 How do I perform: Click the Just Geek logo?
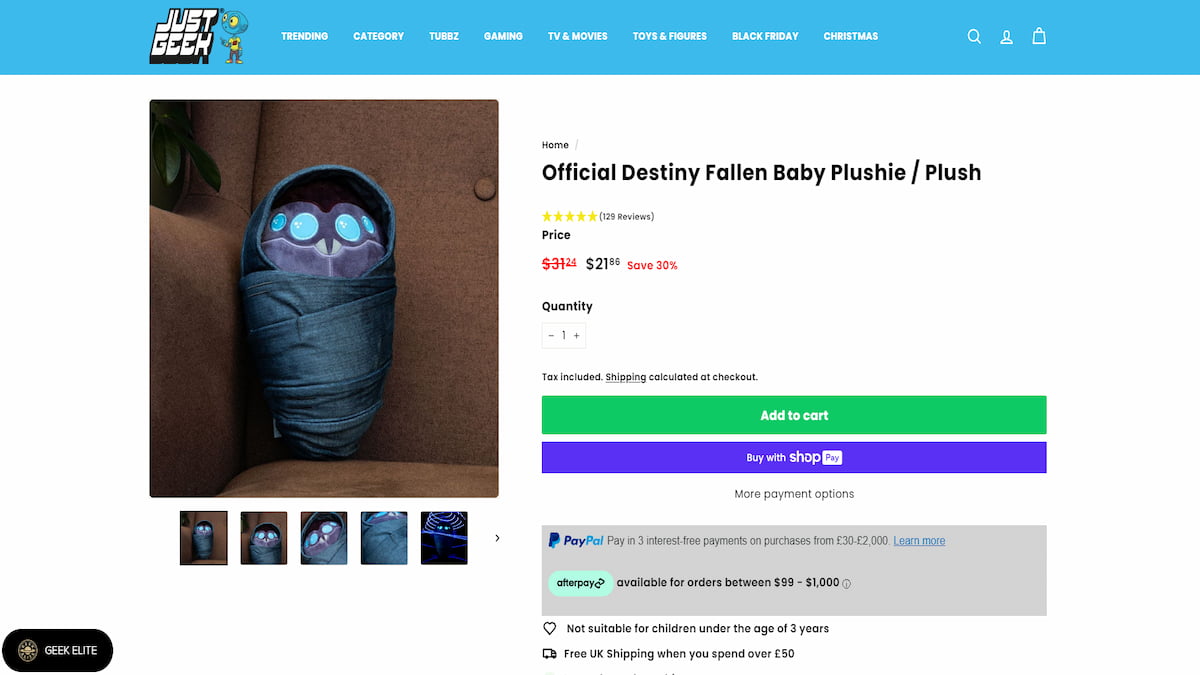tap(196, 36)
